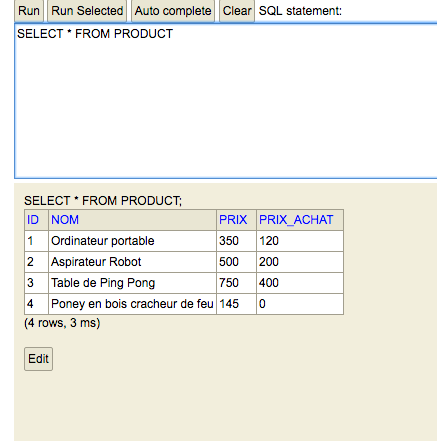
Task: Sort by the ID column header
Action: point(33,220)
